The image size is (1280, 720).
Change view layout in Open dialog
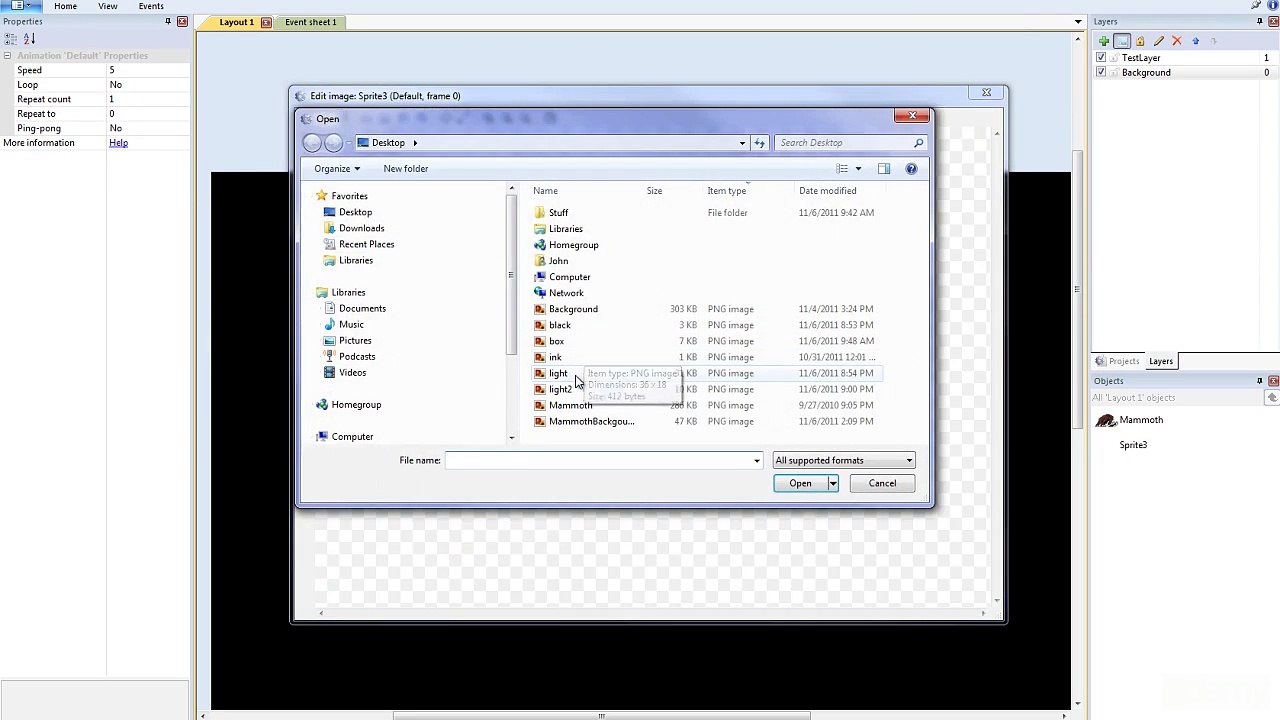point(842,169)
